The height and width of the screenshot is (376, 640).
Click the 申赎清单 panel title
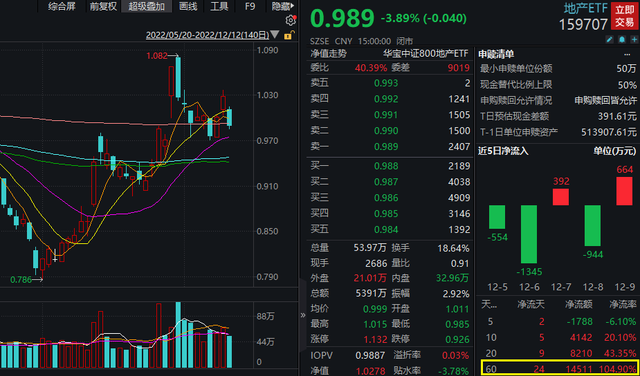click(x=496, y=54)
